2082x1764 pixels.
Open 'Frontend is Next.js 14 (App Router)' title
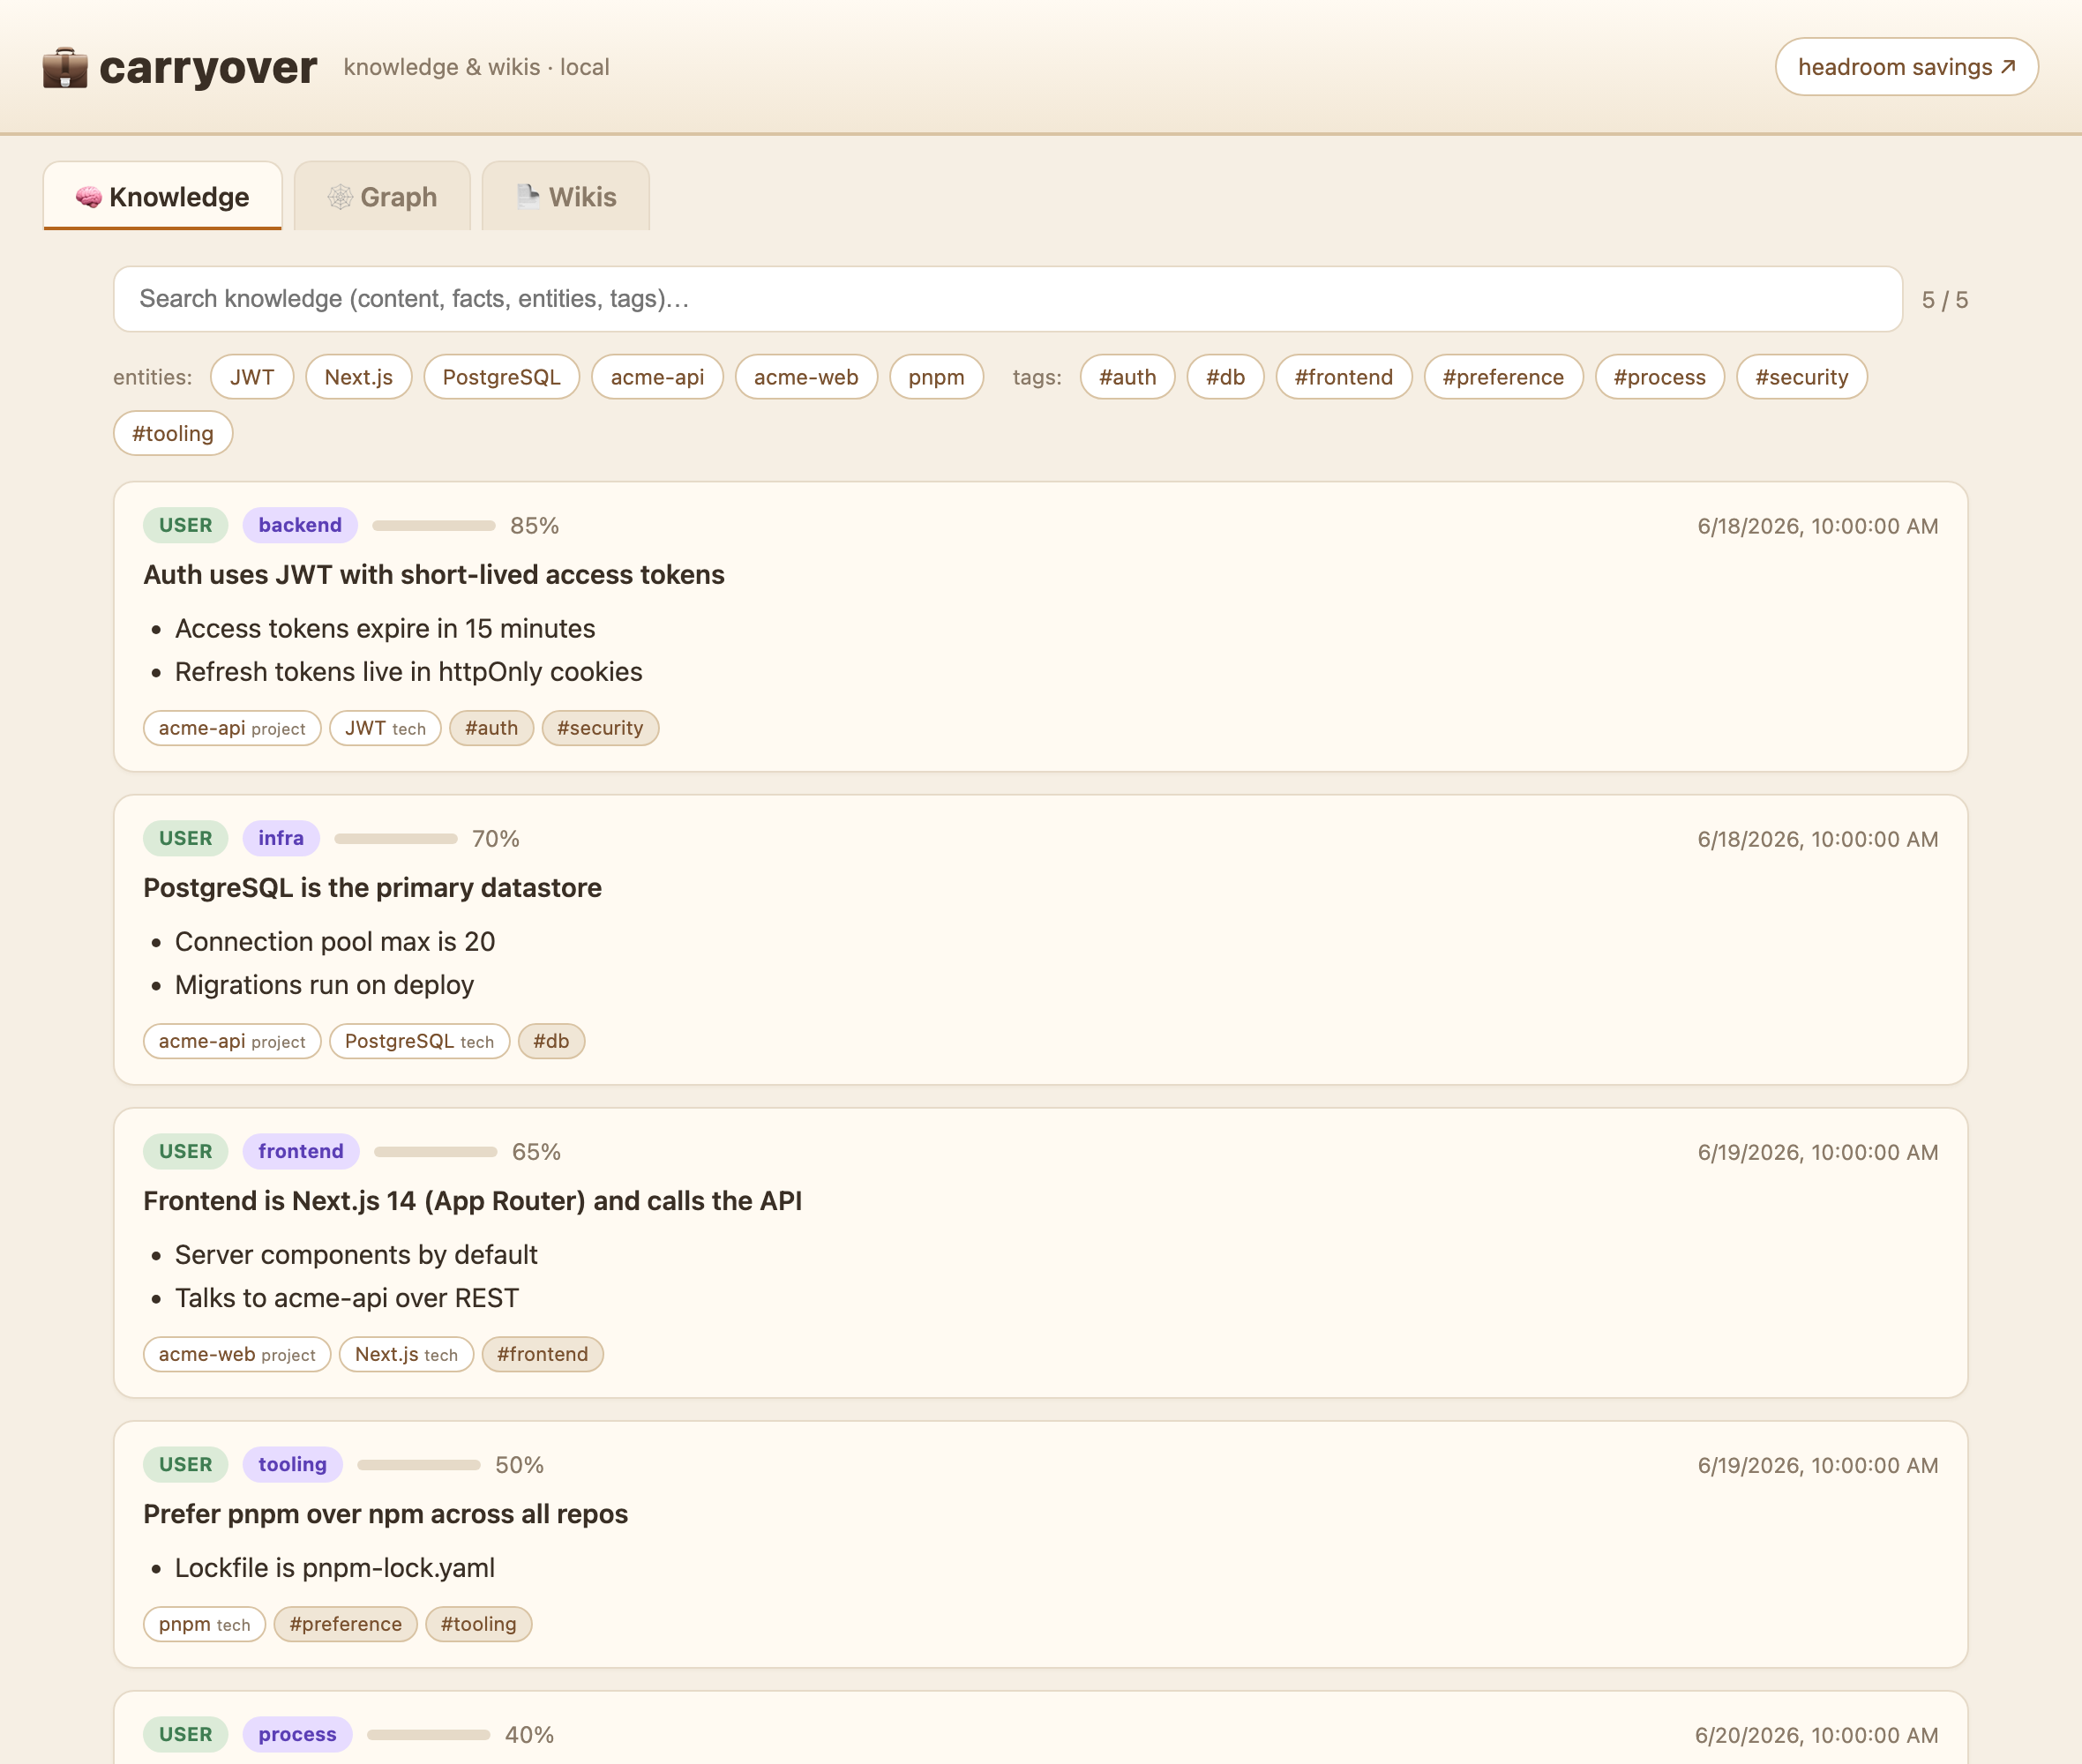473,1201
